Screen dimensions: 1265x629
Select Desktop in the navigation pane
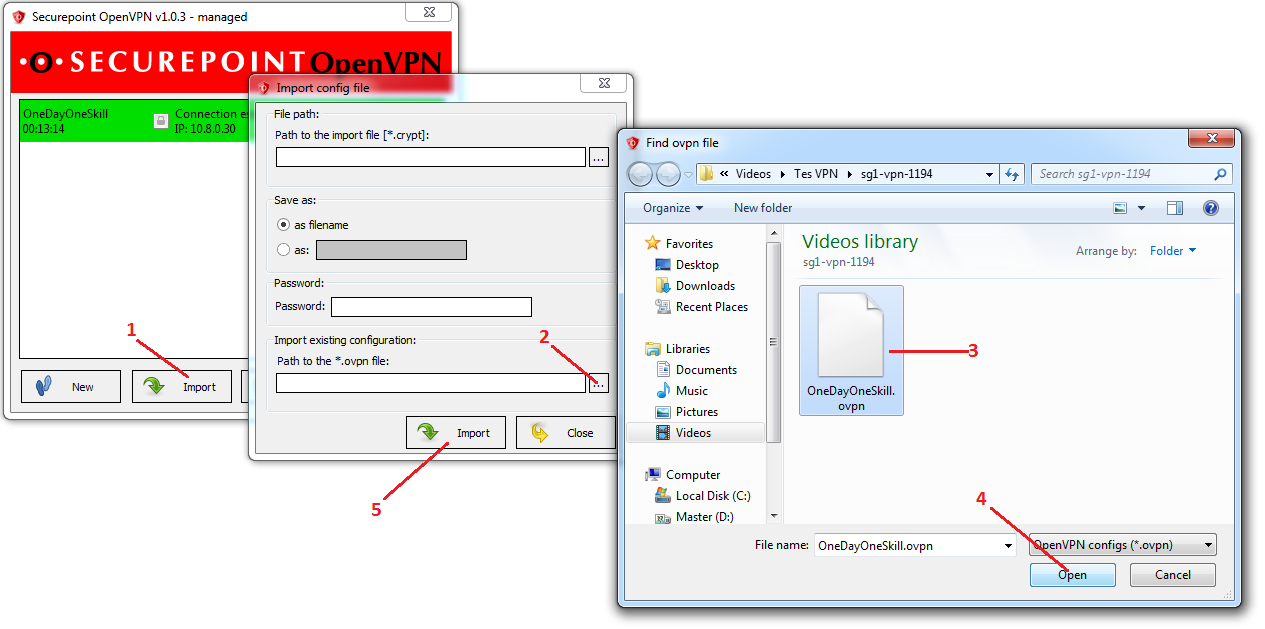point(697,264)
